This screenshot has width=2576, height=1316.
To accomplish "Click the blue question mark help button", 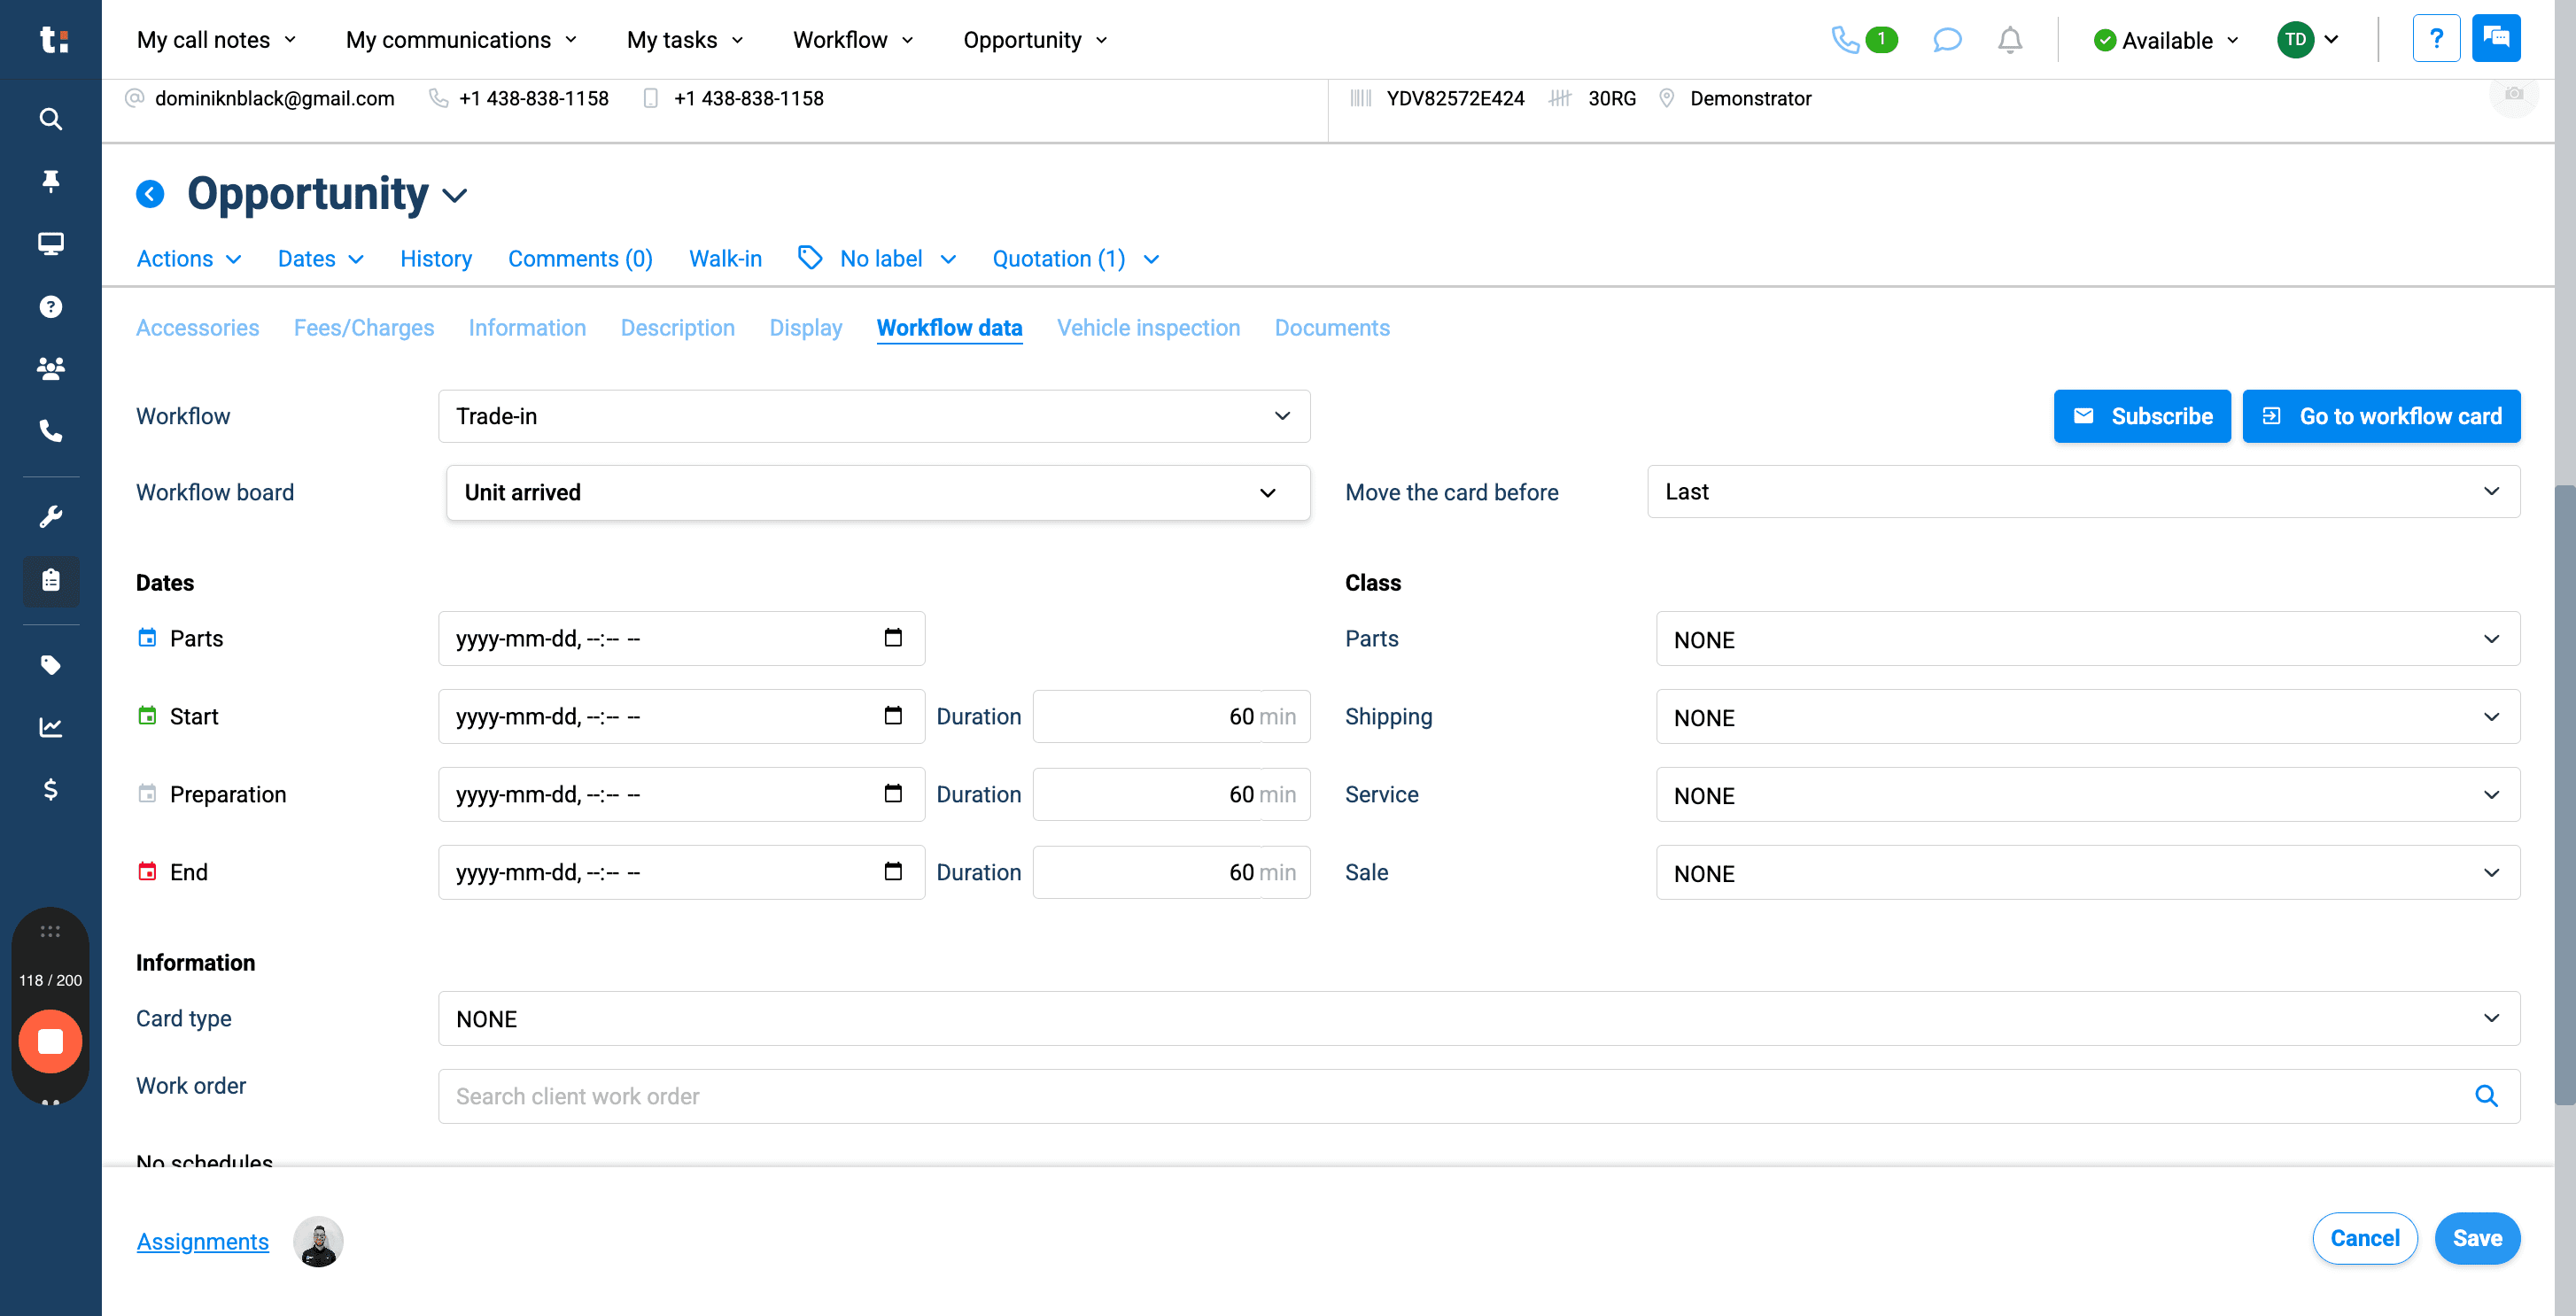I will click(x=2436, y=39).
